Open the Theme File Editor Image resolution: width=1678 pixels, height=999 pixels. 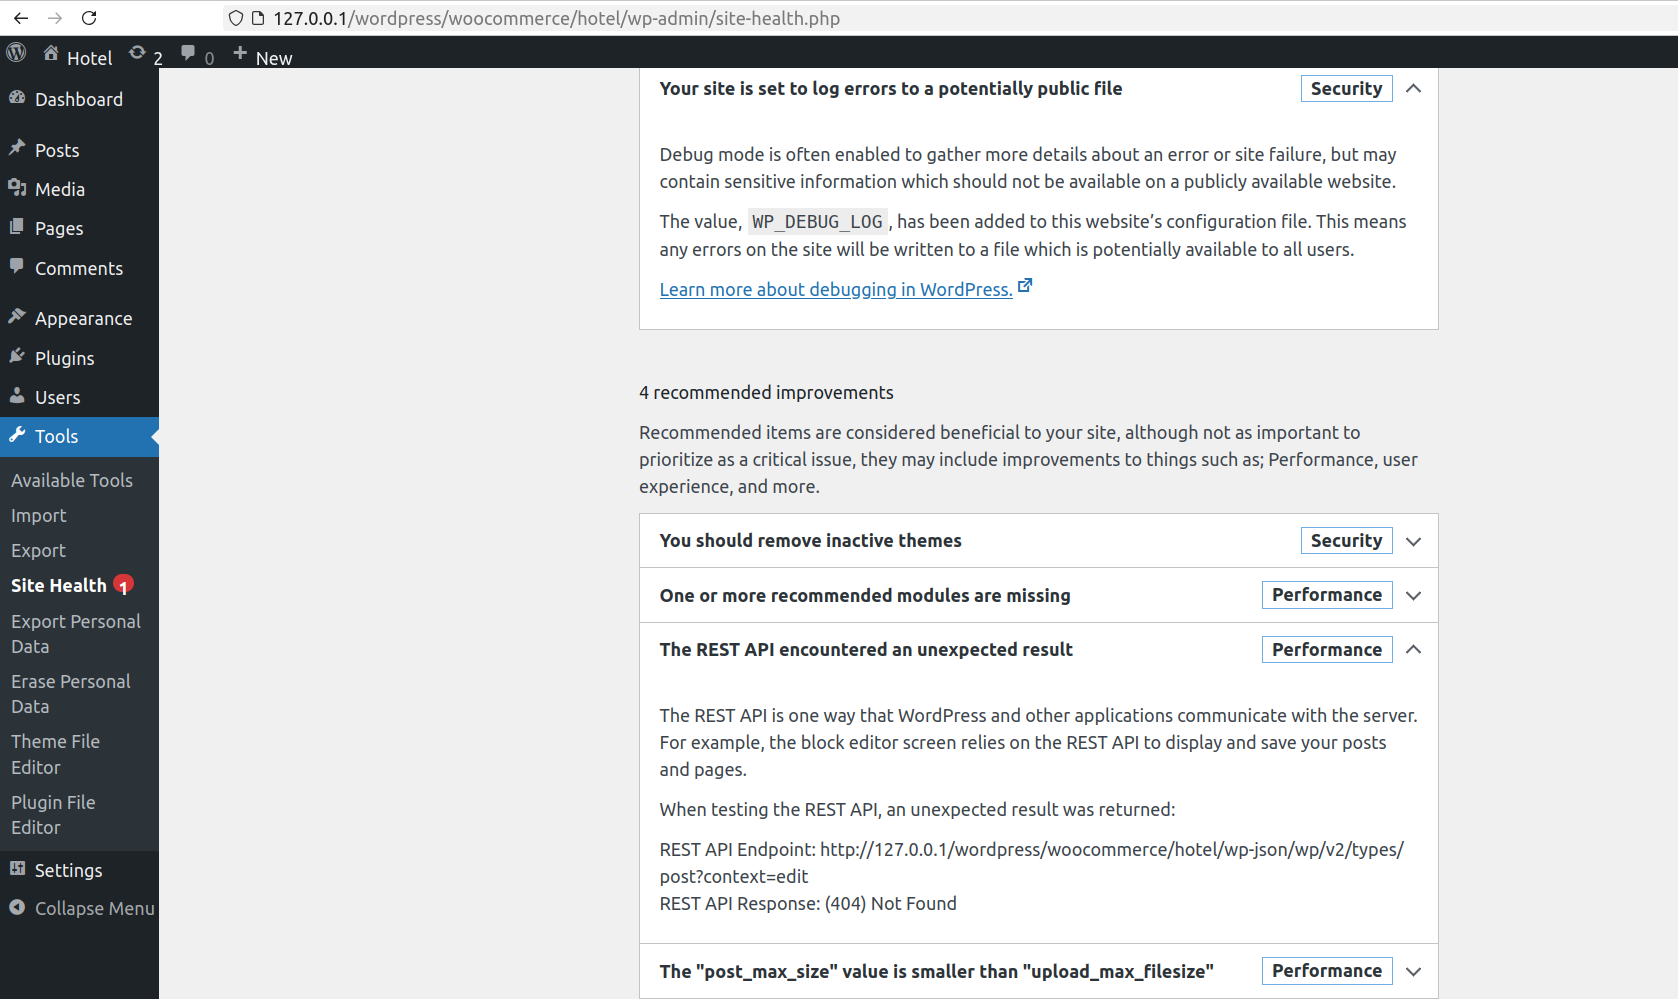pyautogui.click(x=56, y=754)
